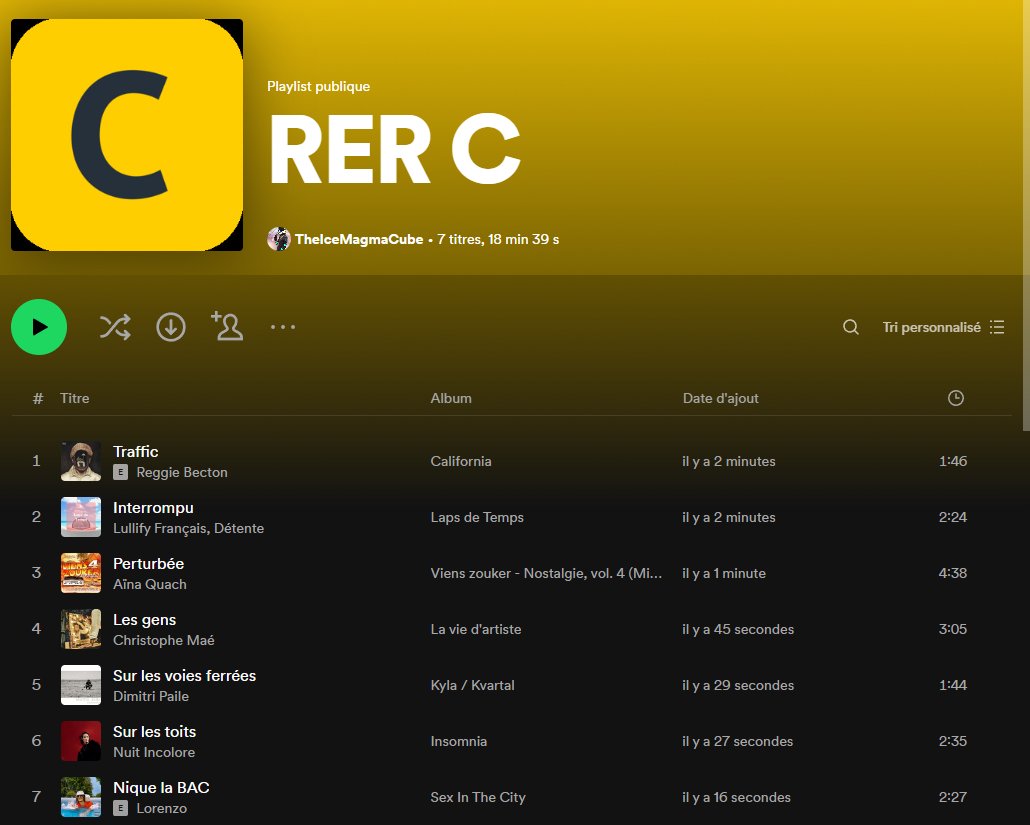Enable shuffle for the playlist
This screenshot has height=825, width=1030.
point(115,326)
